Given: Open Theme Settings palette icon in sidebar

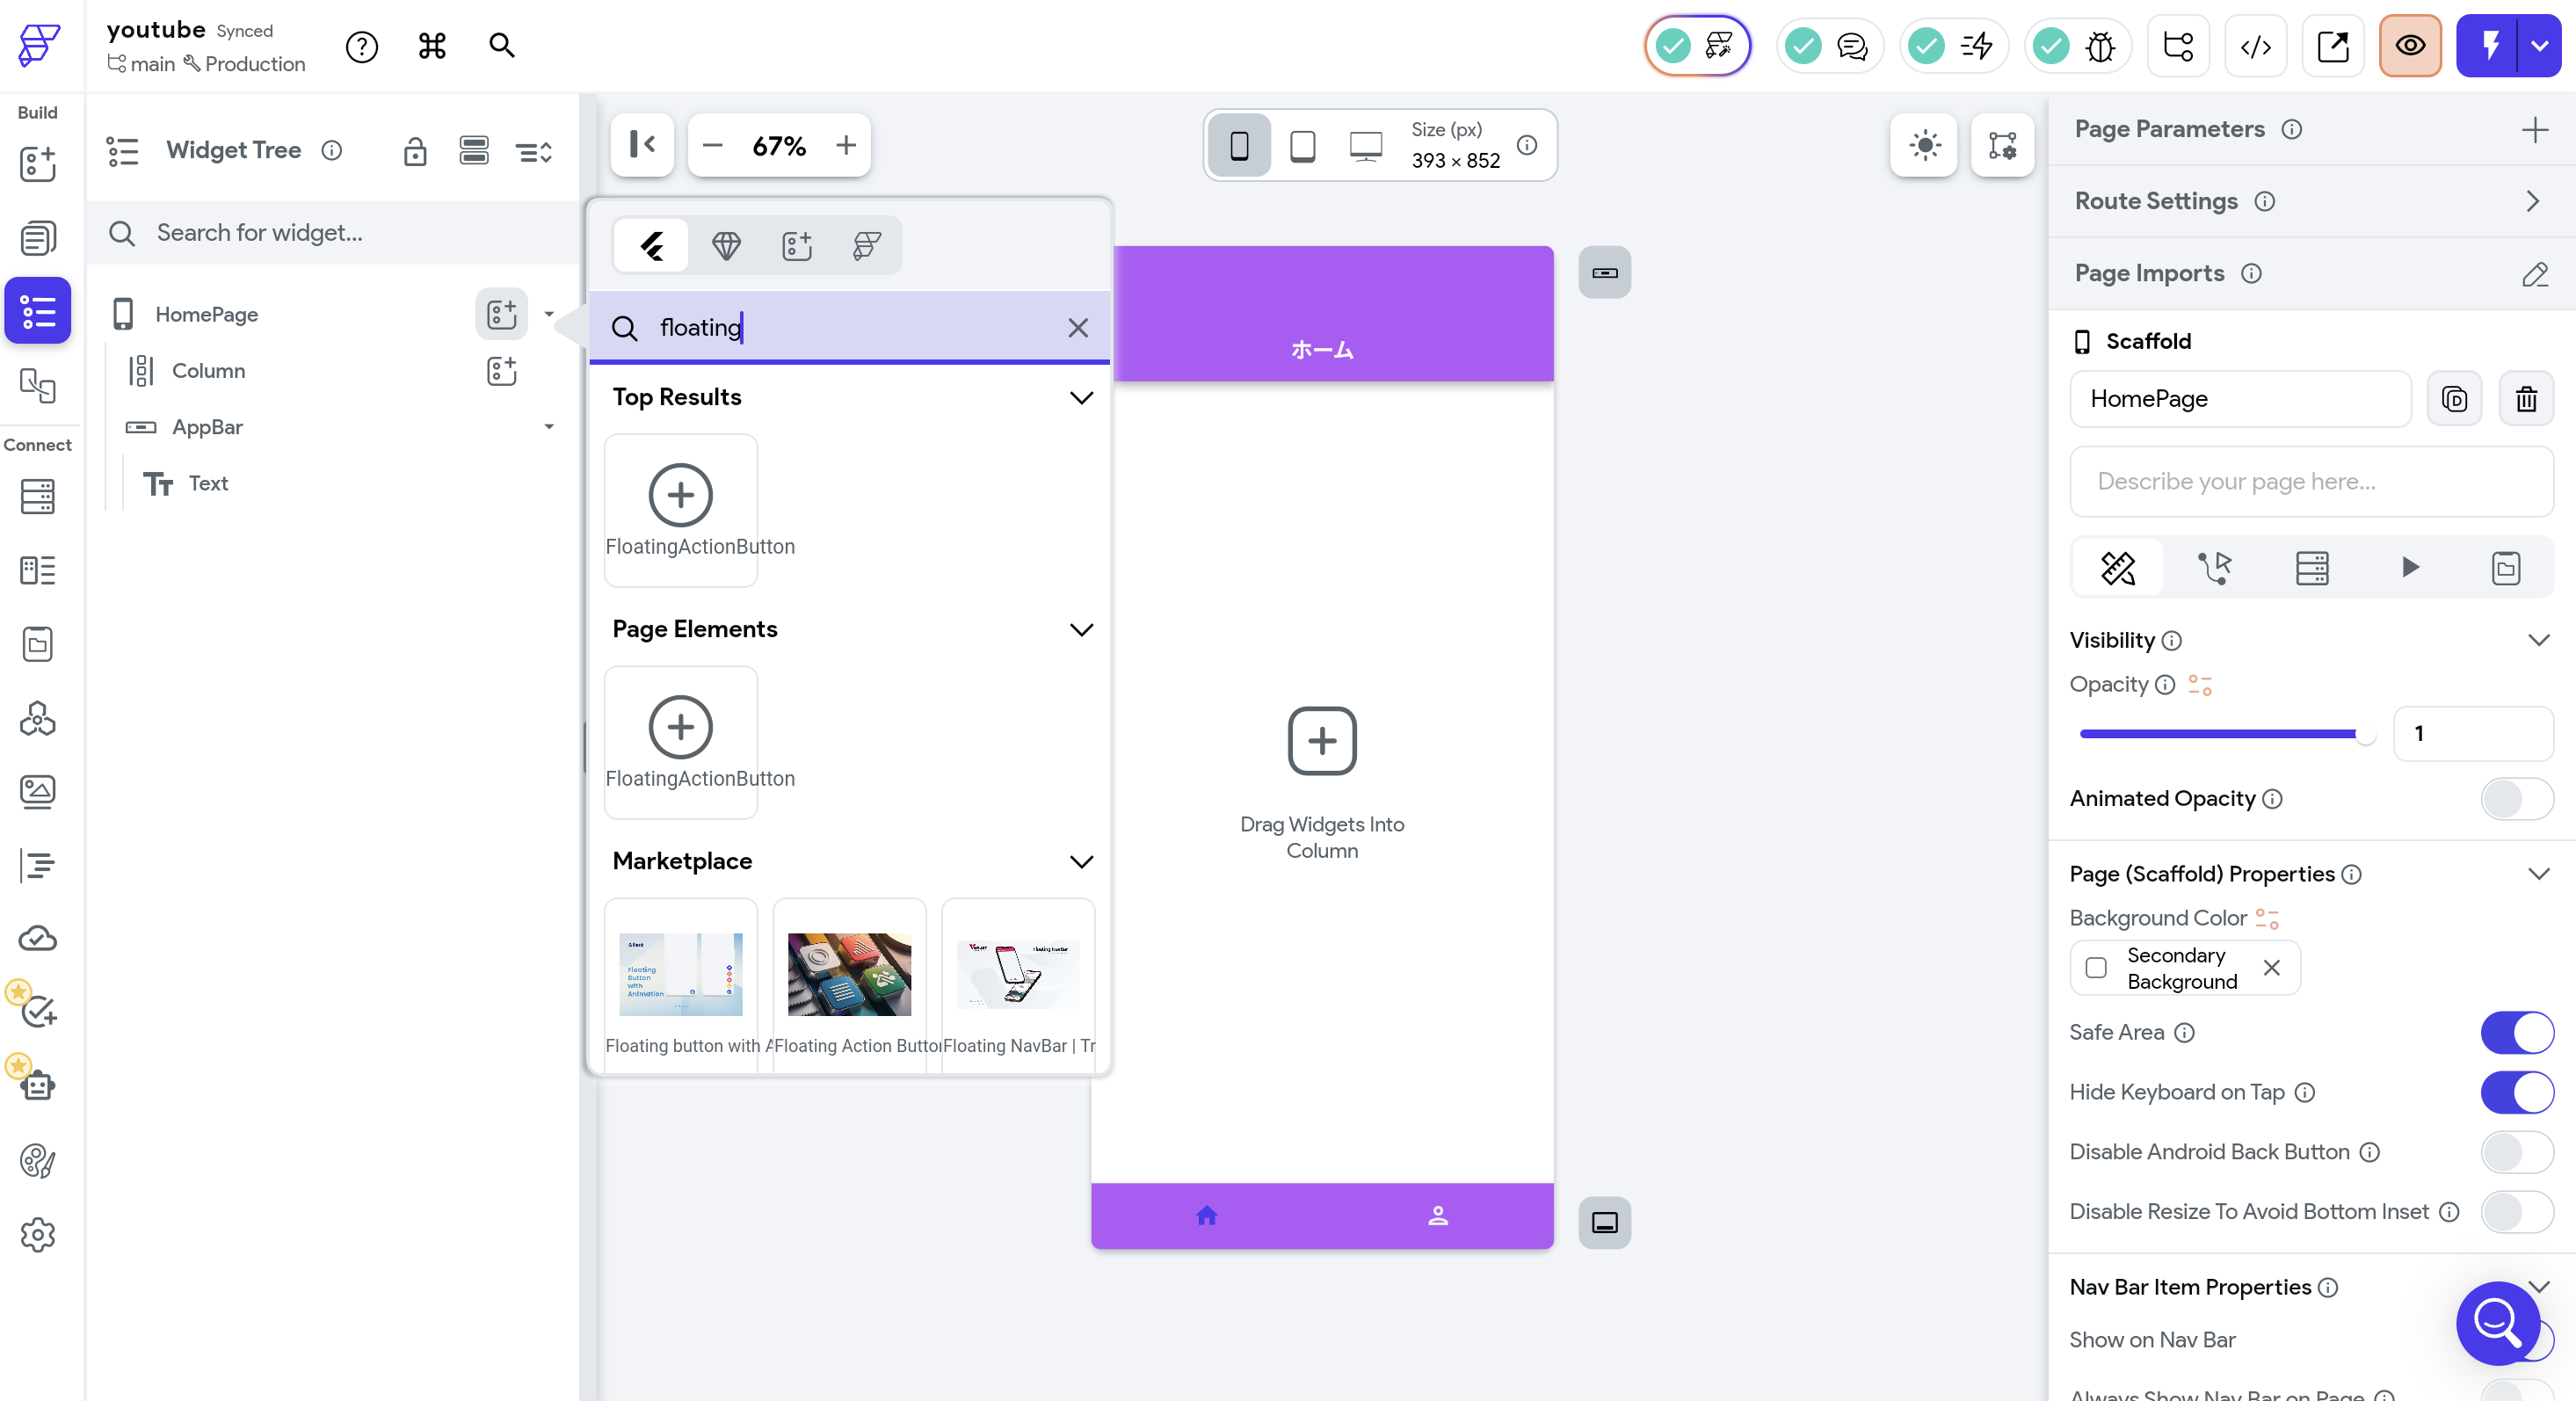Looking at the screenshot, I should click(x=38, y=1161).
